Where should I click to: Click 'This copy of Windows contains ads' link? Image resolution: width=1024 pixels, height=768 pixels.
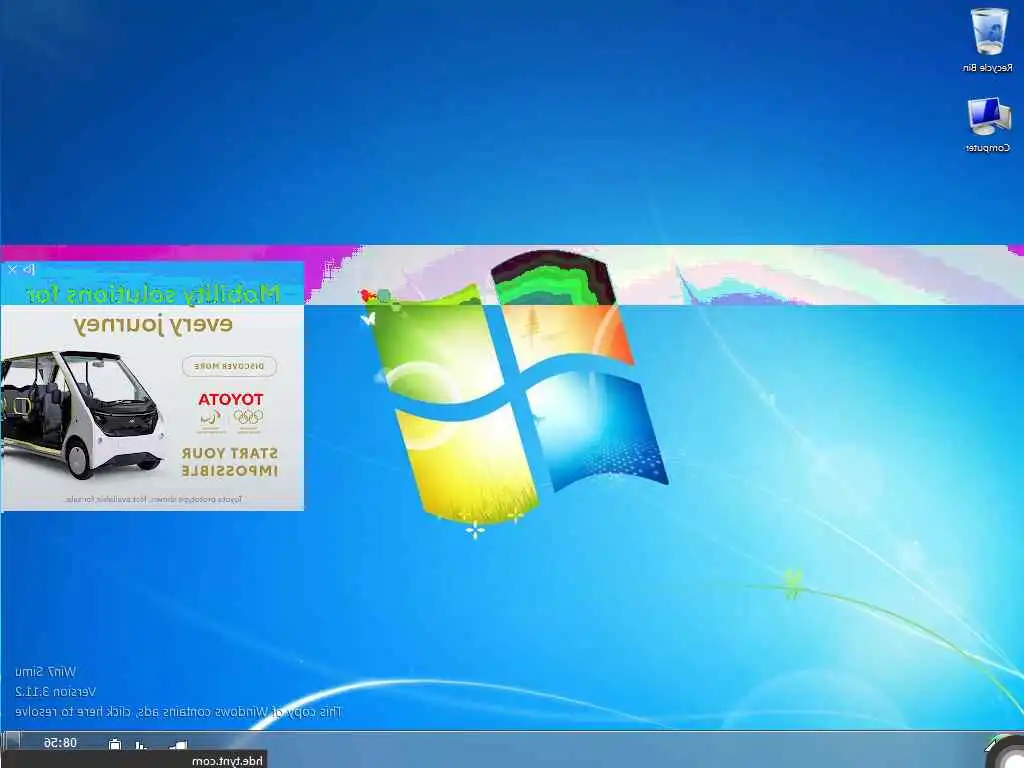(x=178, y=712)
